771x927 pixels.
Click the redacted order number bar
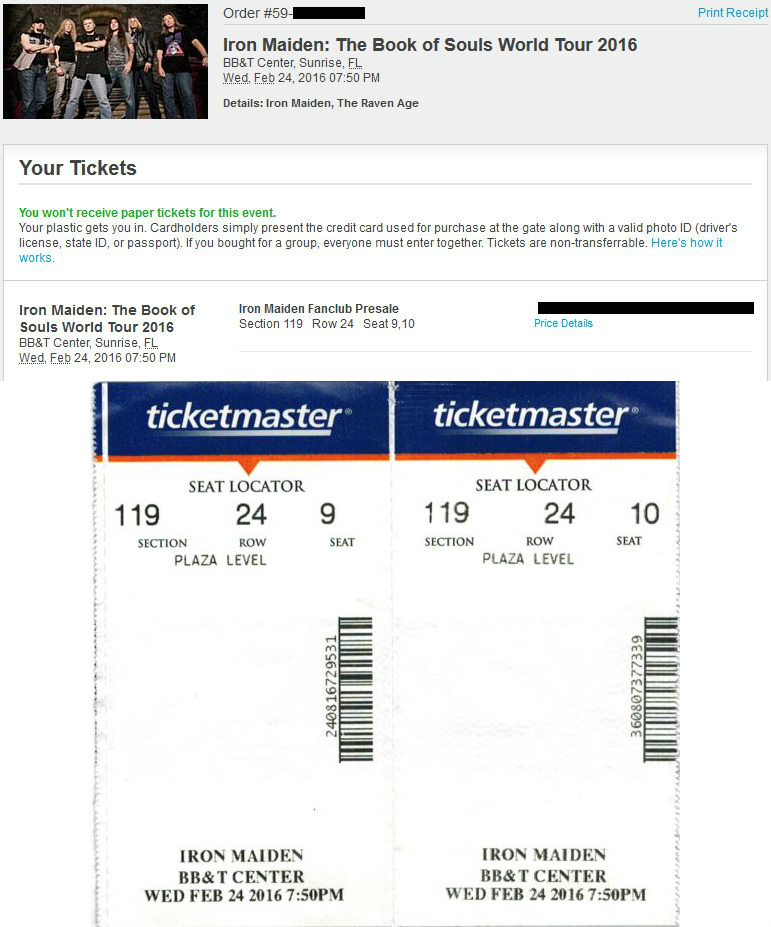tap(329, 13)
